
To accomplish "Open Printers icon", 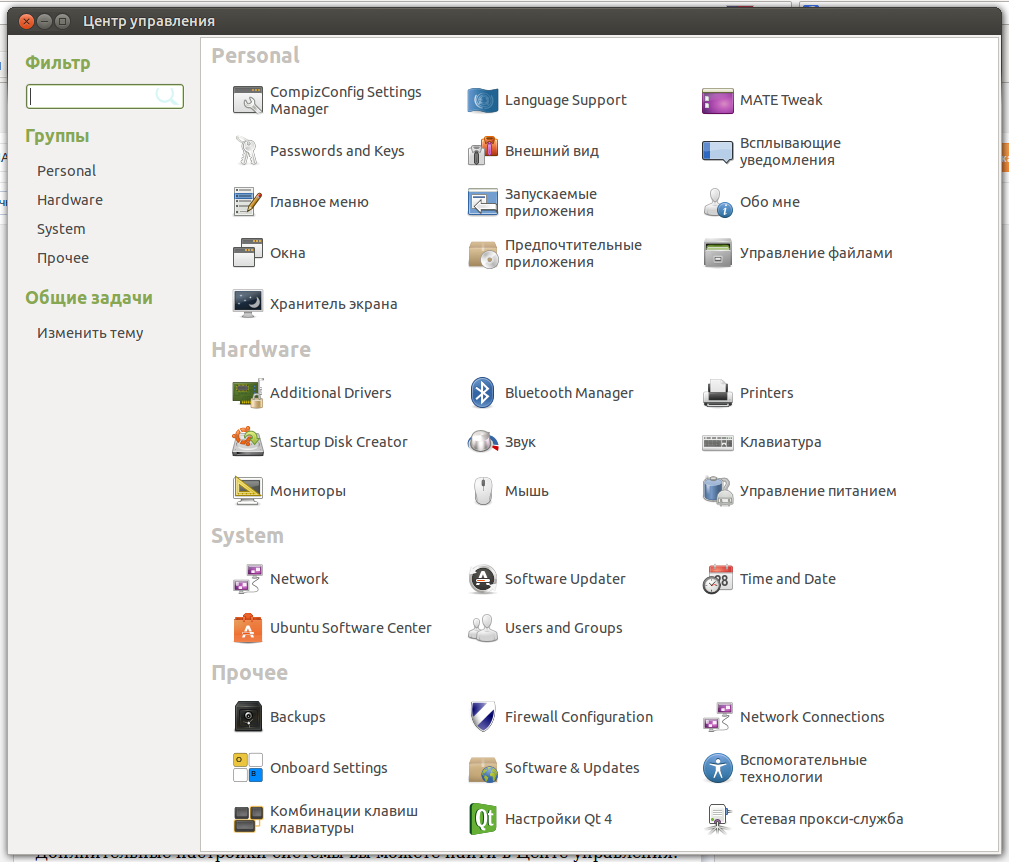I will 717,392.
